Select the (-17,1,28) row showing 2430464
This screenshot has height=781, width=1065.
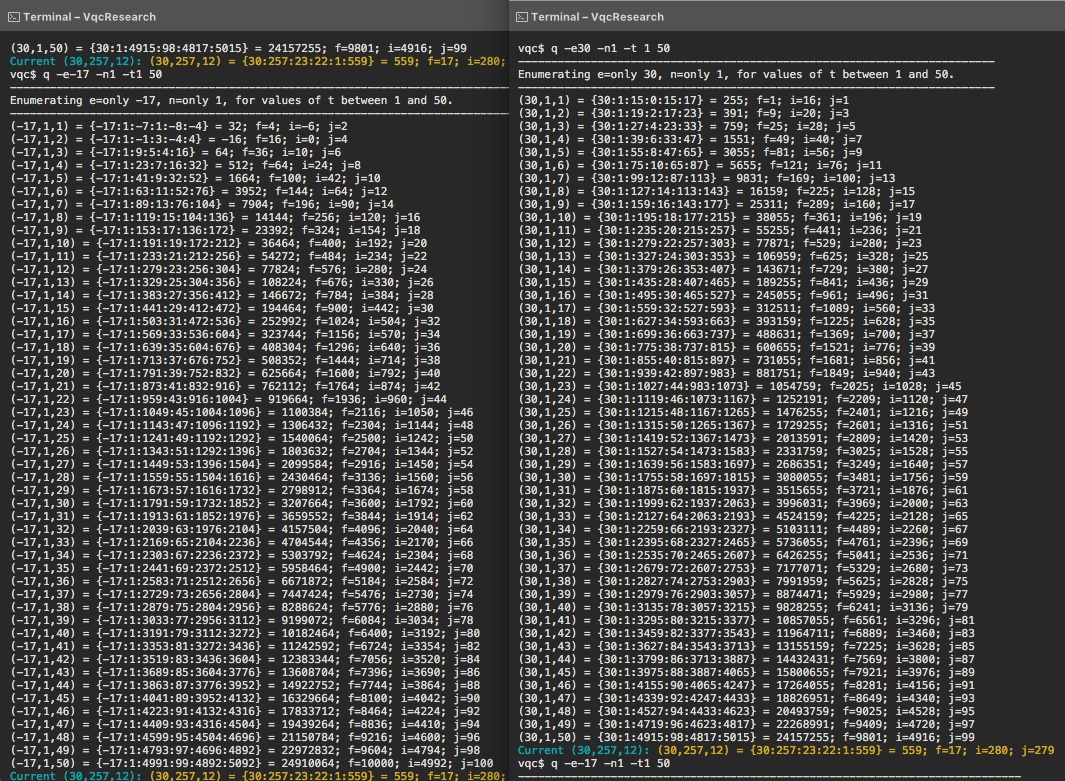[x=241, y=477]
